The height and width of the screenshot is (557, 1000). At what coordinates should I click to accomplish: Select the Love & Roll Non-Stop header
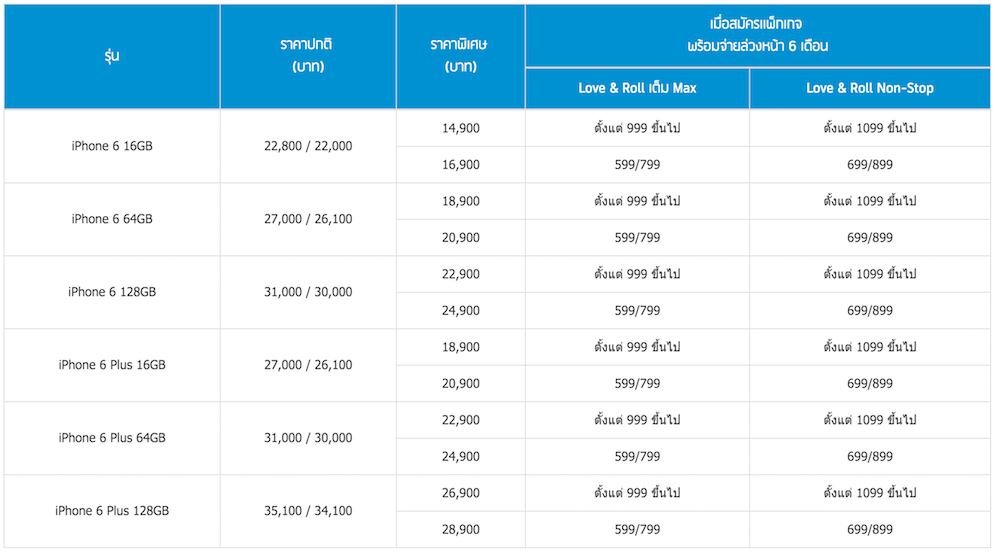(x=870, y=88)
